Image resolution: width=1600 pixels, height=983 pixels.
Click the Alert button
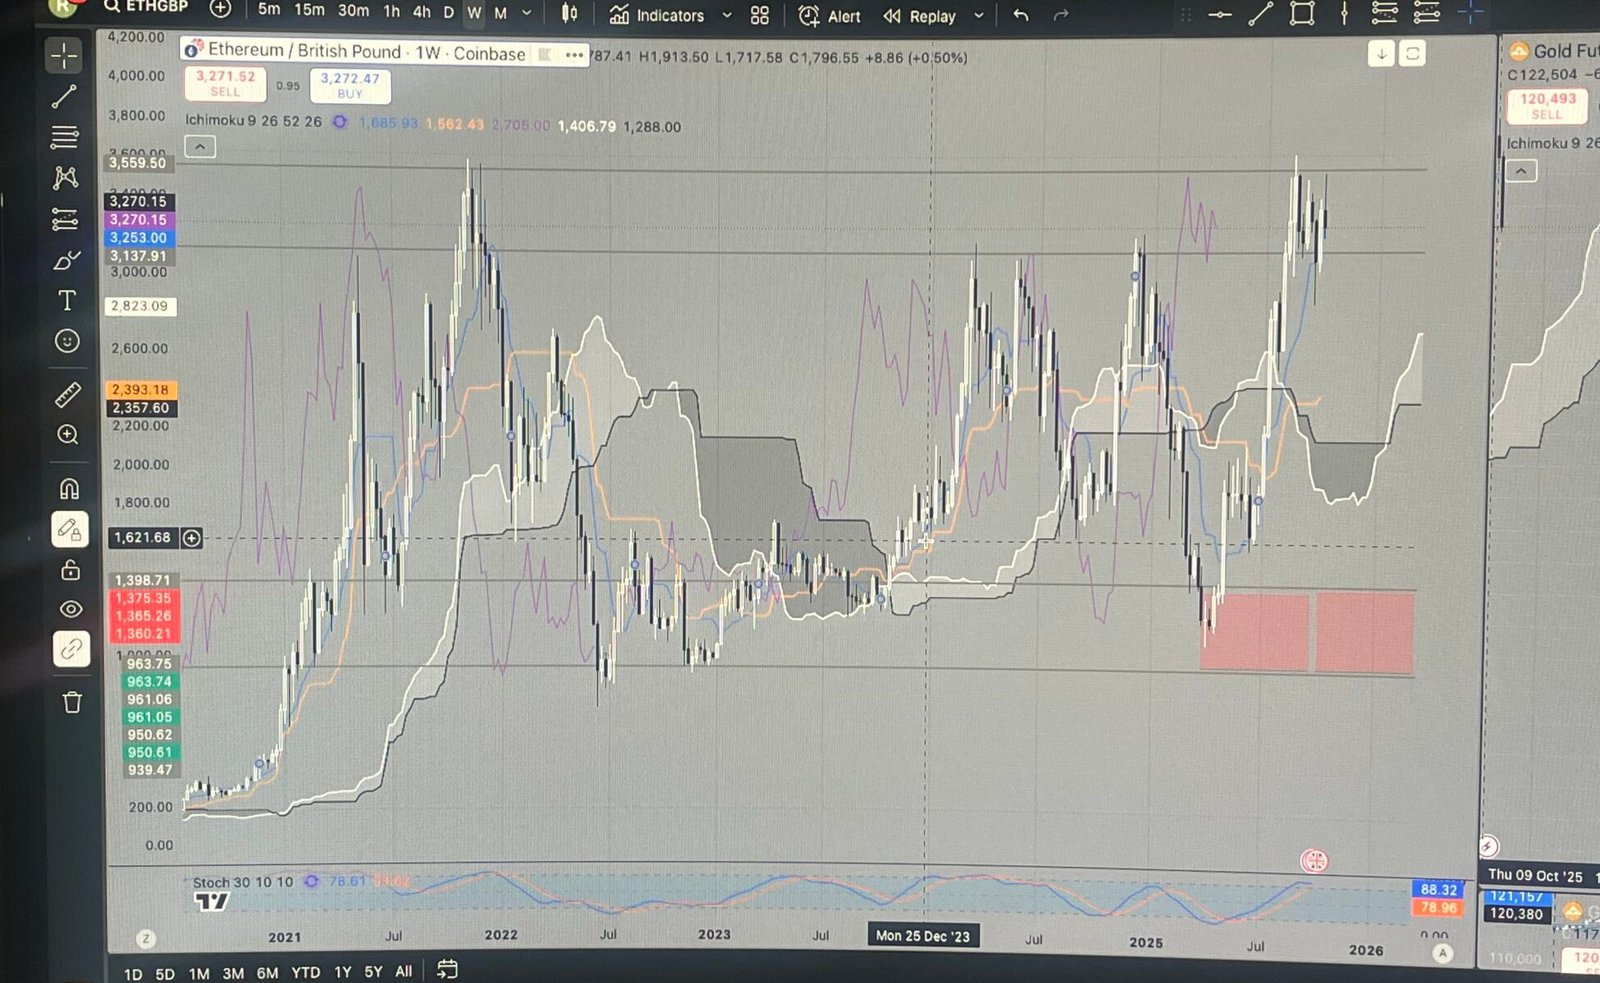pos(831,16)
